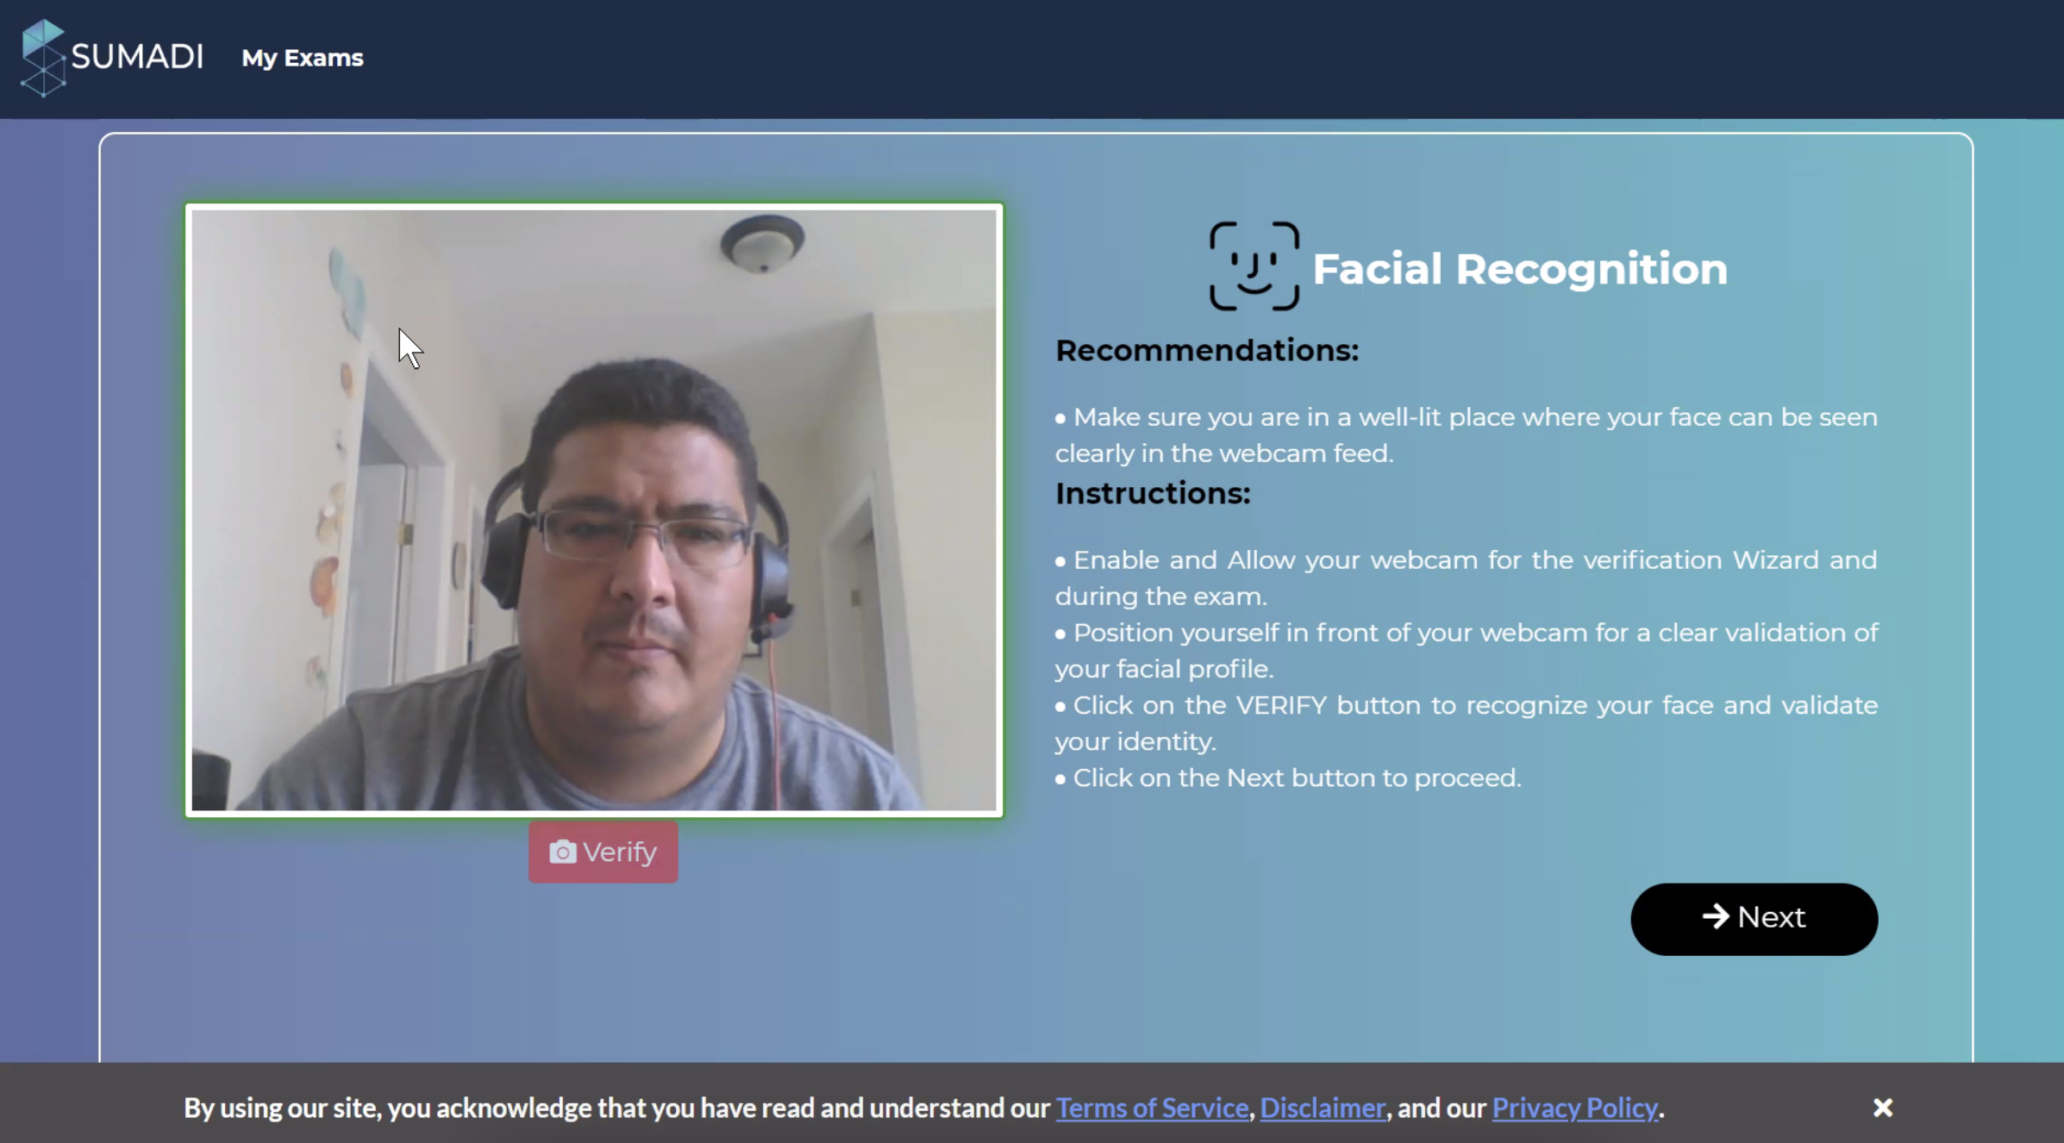Open the Privacy Policy link

tap(1574, 1108)
